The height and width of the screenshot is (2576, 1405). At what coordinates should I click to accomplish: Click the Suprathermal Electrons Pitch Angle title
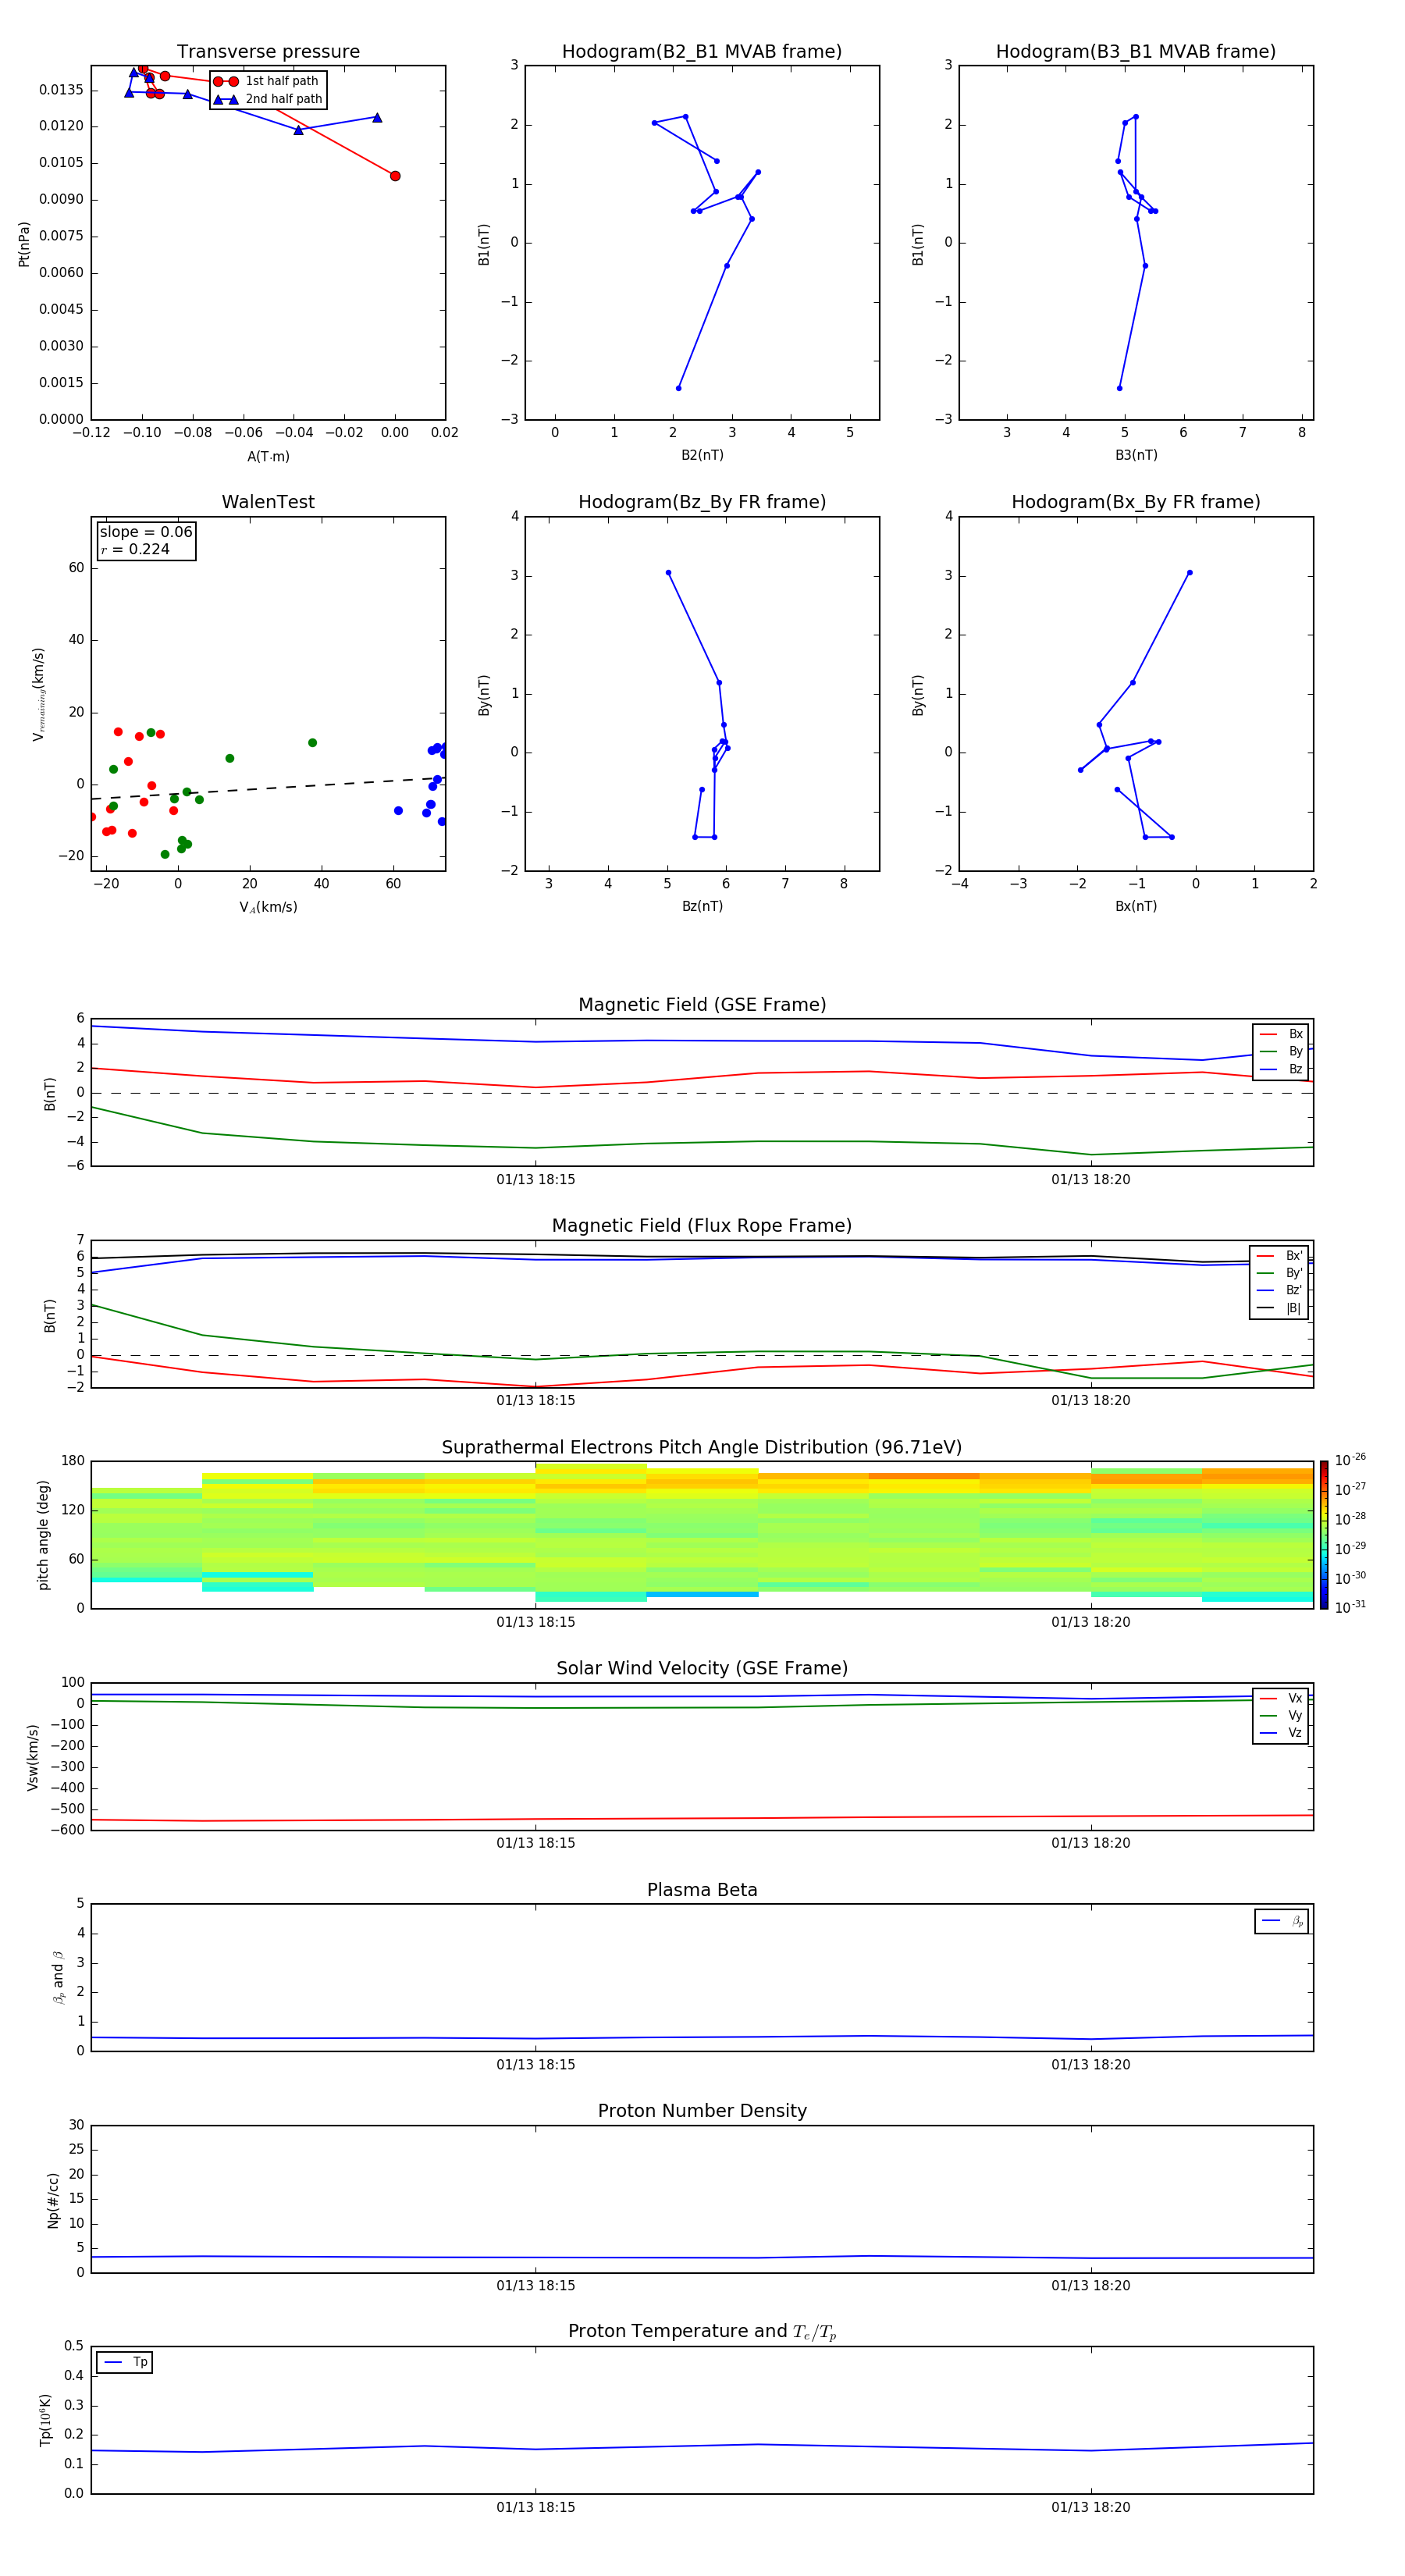point(702,1448)
